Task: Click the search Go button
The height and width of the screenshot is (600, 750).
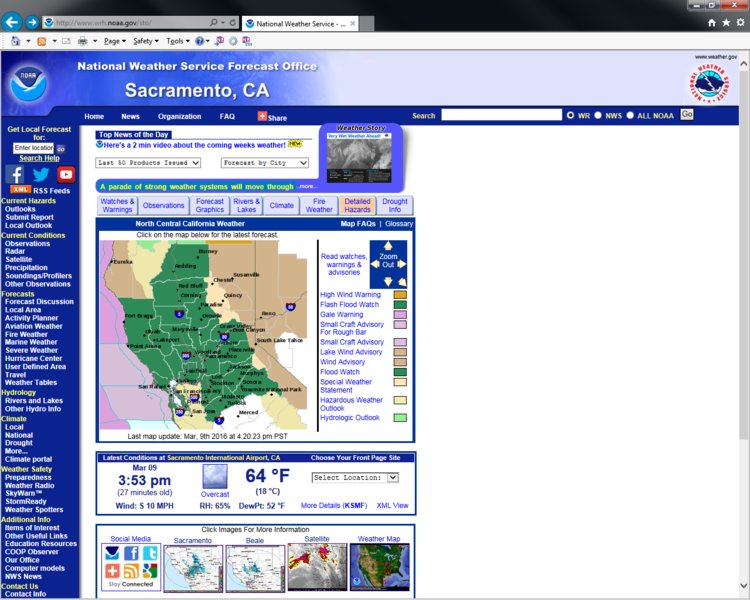Action: pyautogui.click(x=687, y=114)
